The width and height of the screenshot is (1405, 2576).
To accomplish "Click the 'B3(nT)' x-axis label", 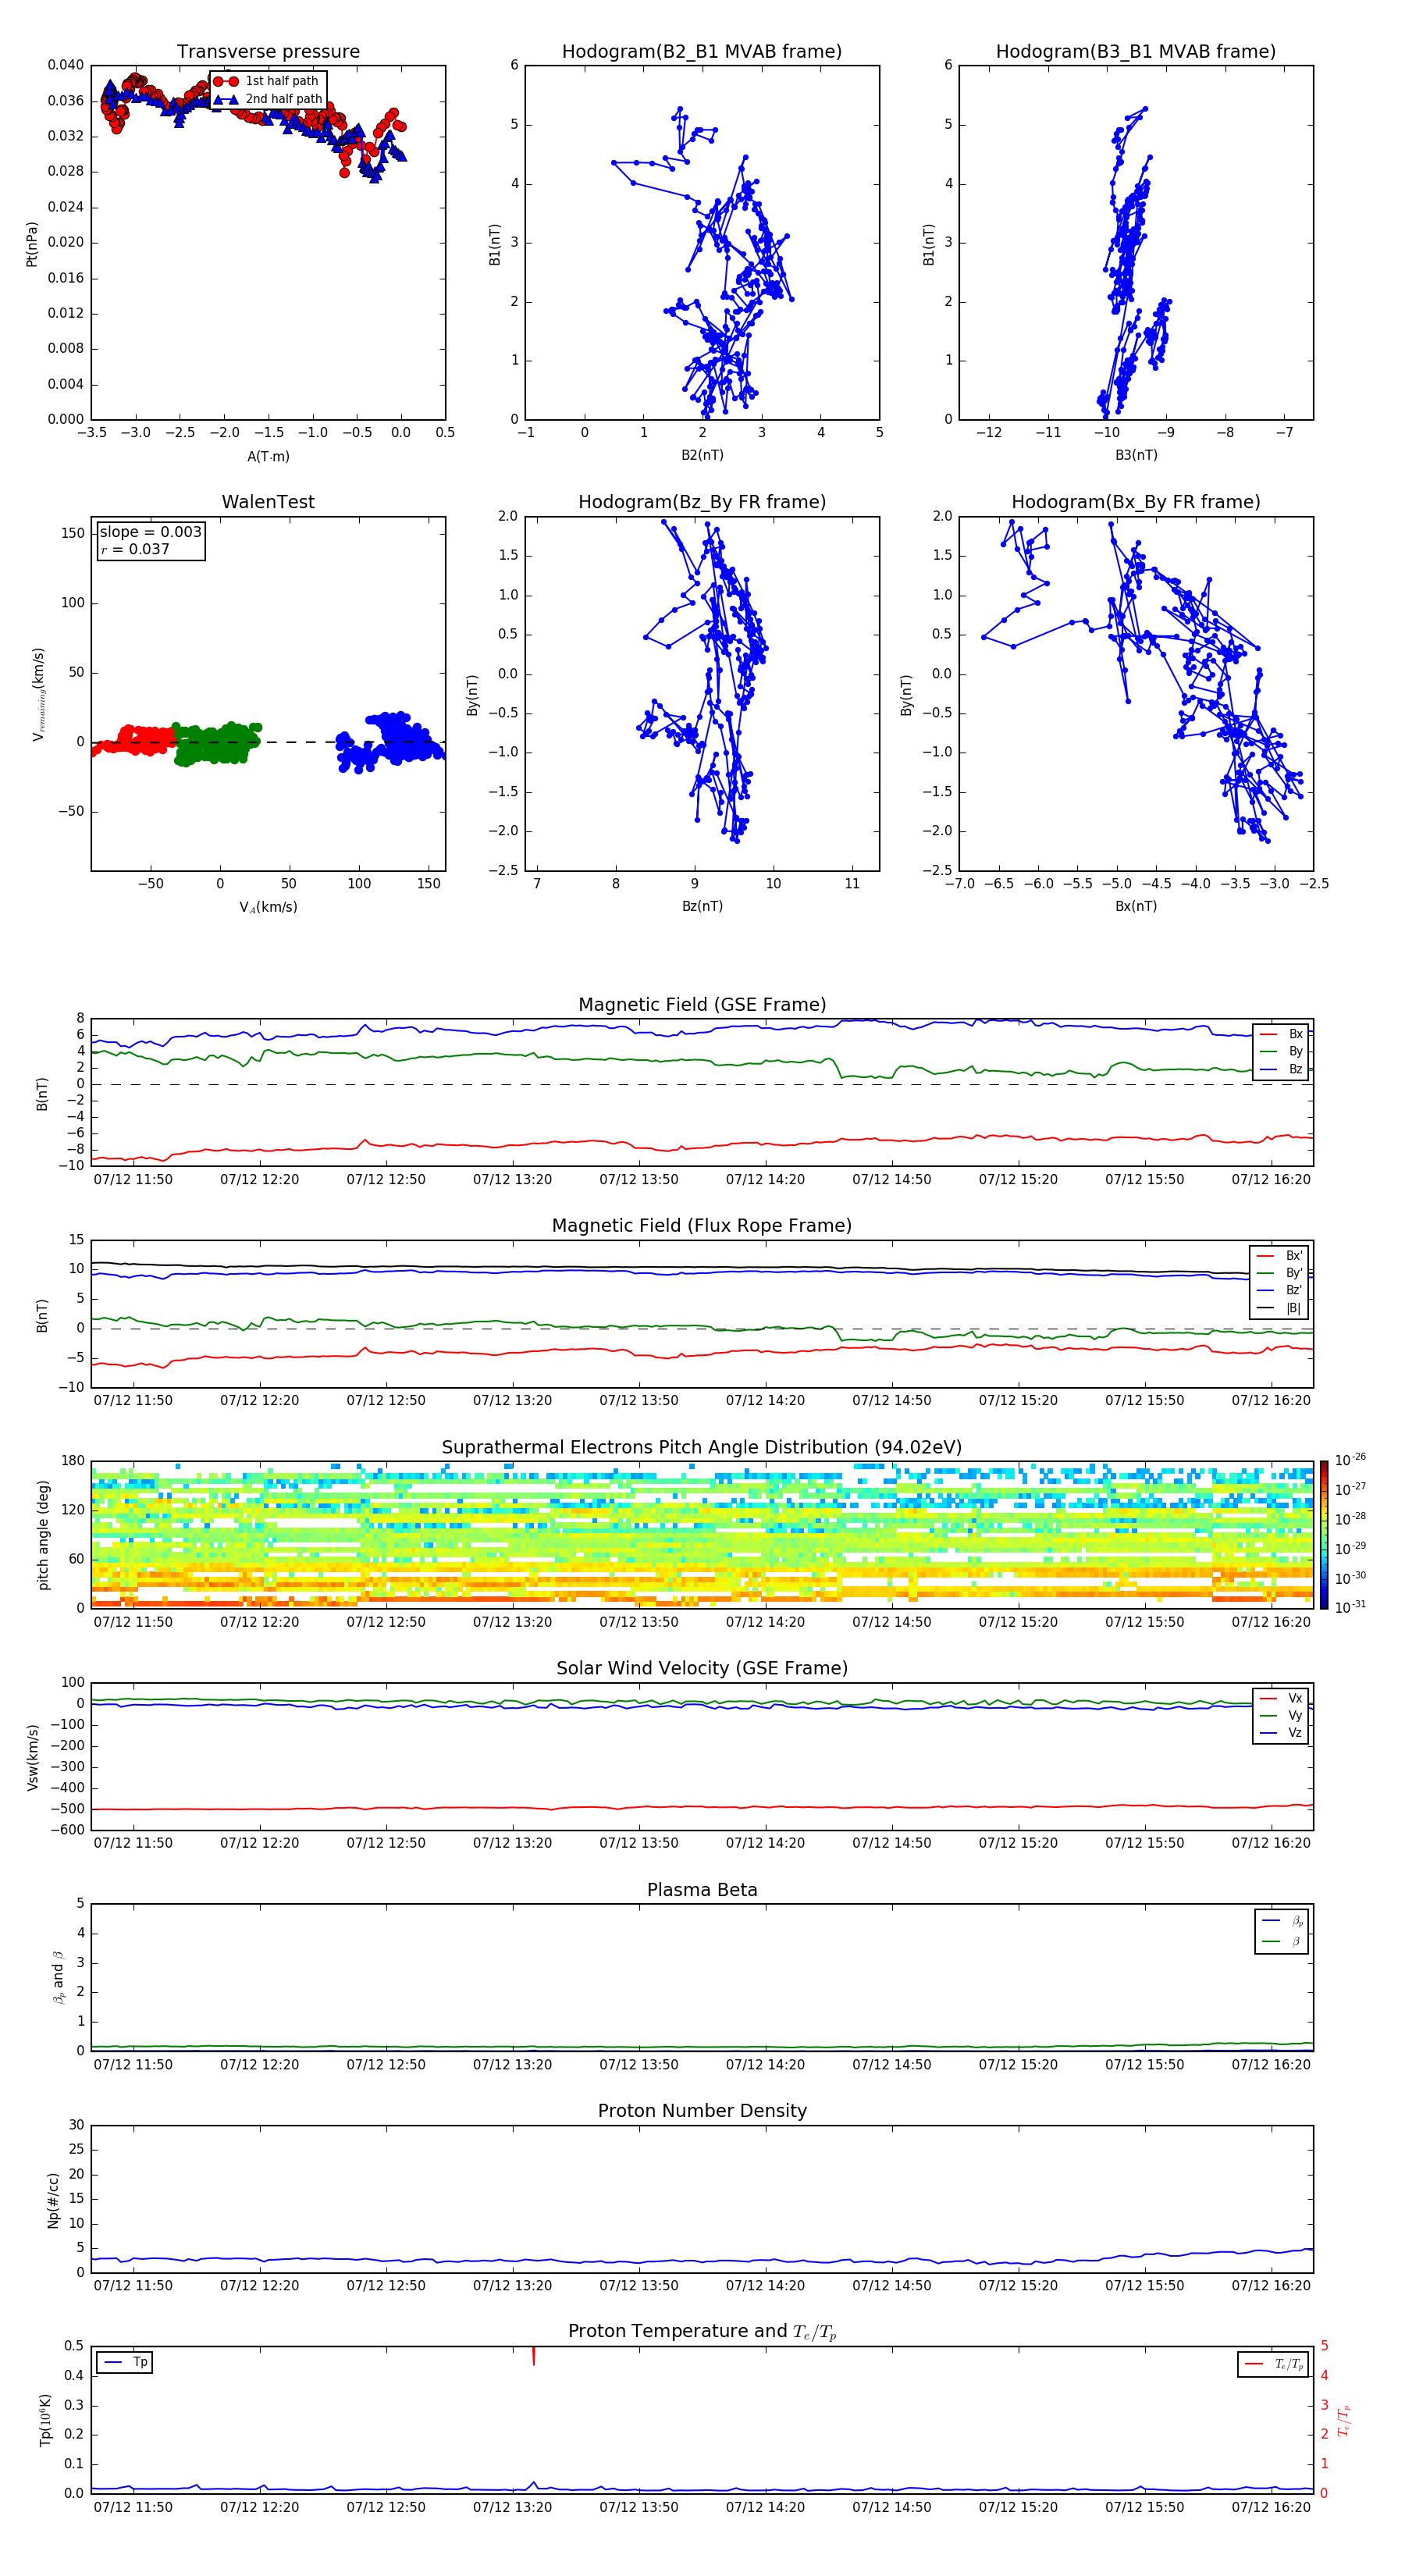I will (1136, 455).
